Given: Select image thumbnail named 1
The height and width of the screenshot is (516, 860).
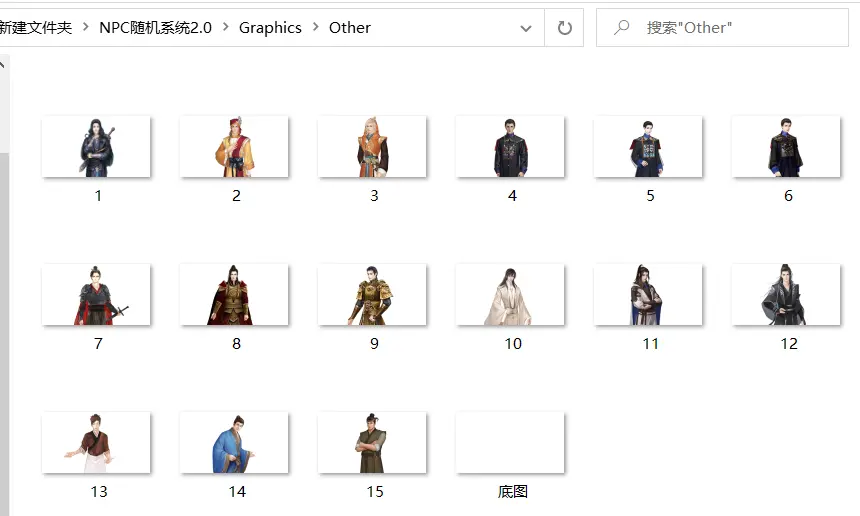Looking at the screenshot, I should [97, 147].
